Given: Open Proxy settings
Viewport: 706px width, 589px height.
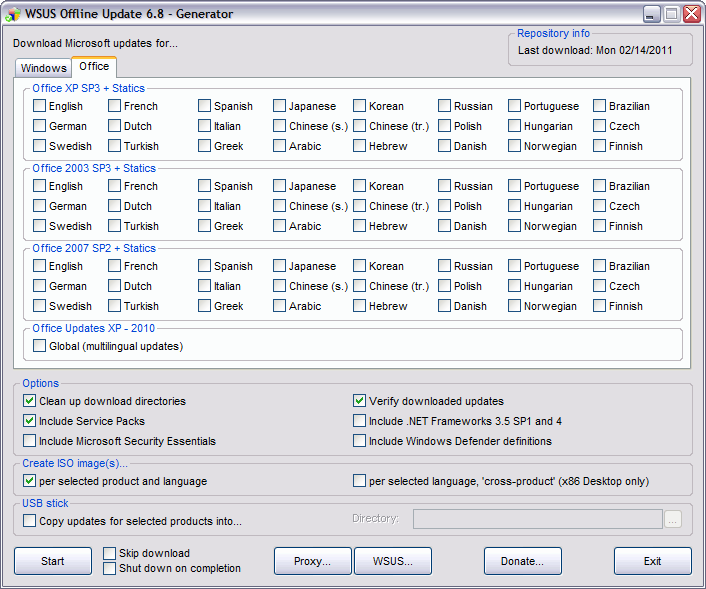Looking at the screenshot, I should pos(312,561).
